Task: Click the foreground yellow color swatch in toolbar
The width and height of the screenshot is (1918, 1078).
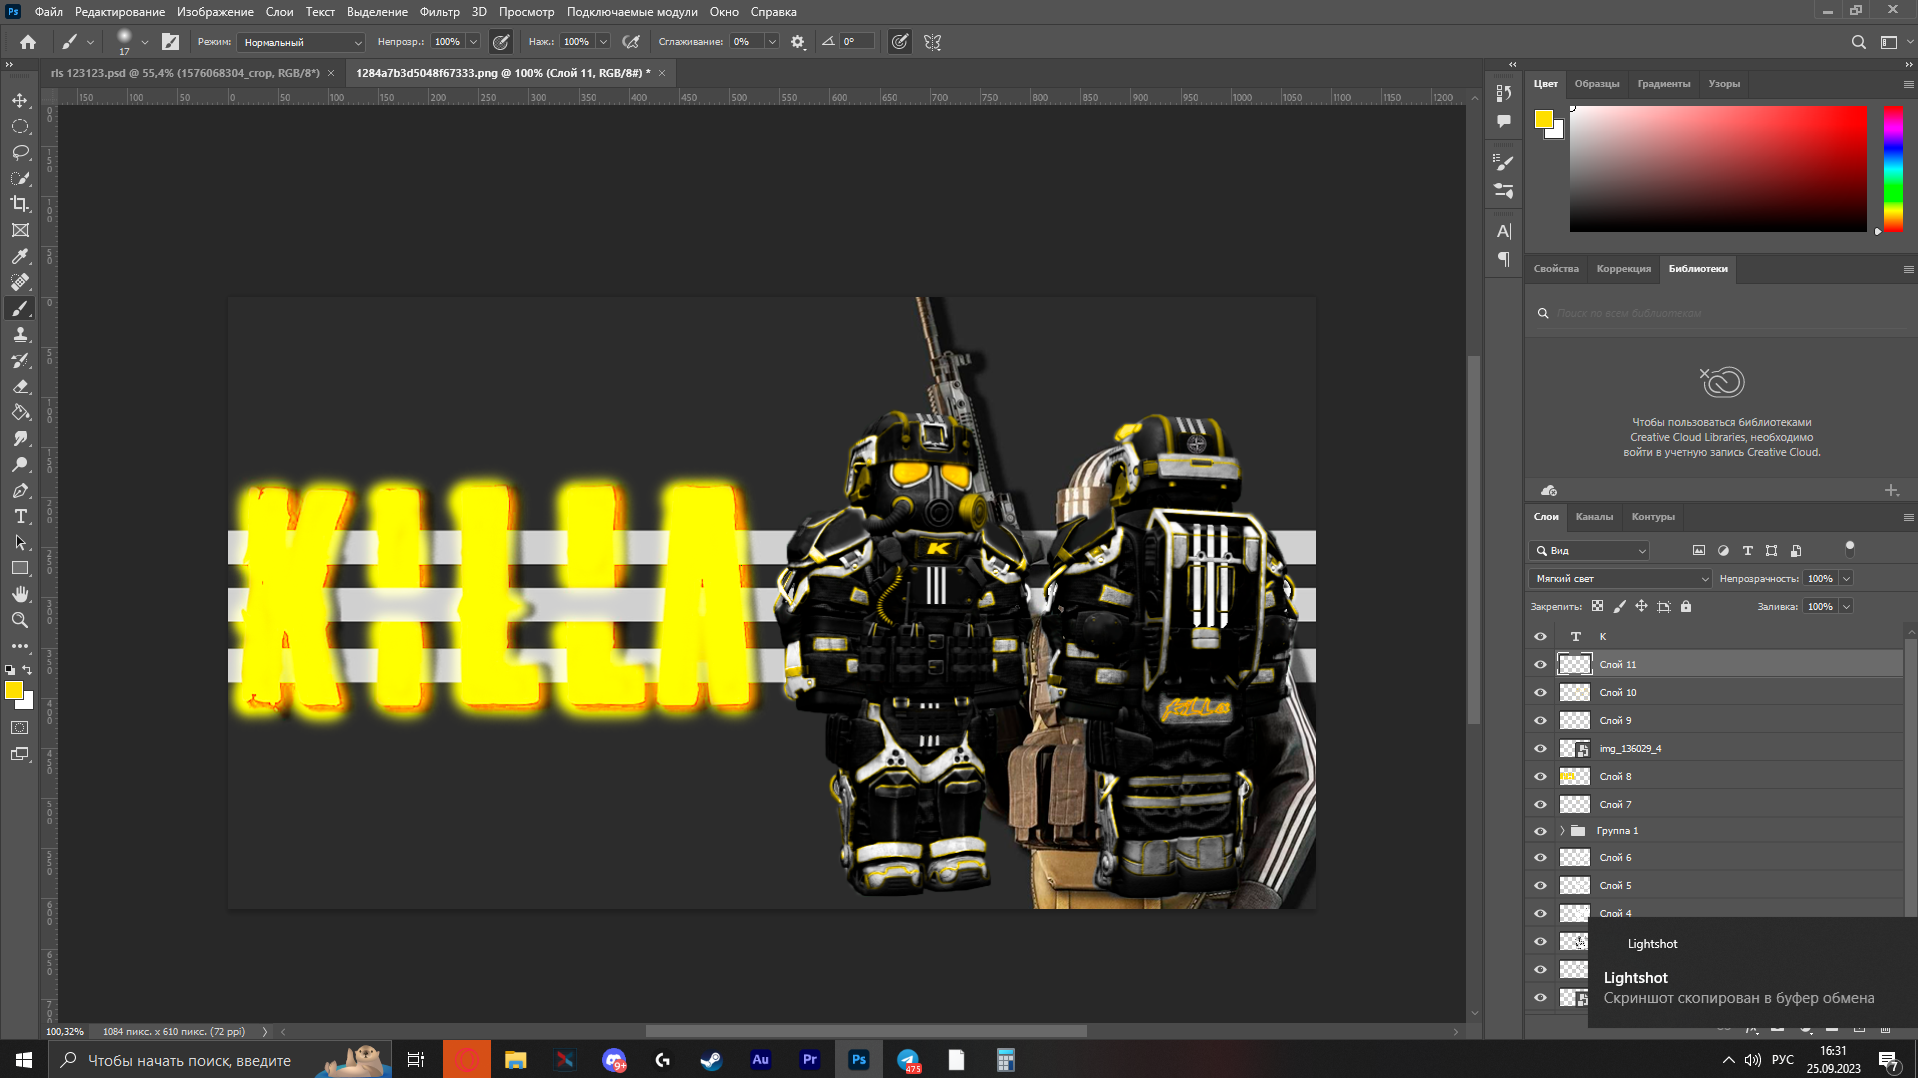Action: coord(14,690)
